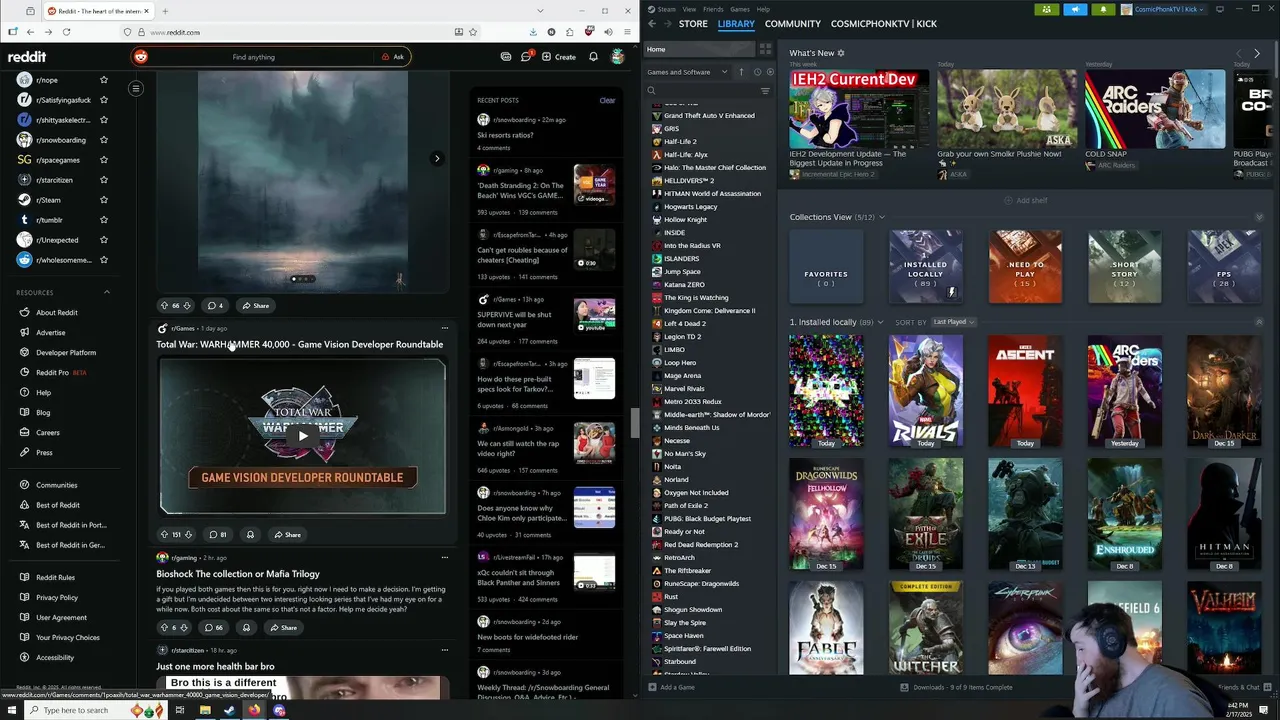The width and height of the screenshot is (1280, 720).
Task: Click the Reddit advertise icon in header
Action: (506, 57)
